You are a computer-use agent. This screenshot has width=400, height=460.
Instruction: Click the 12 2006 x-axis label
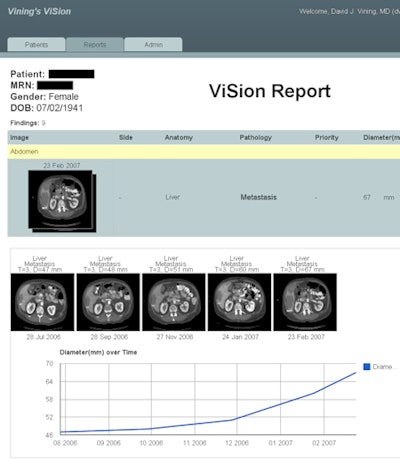pyautogui.click(x=237, y=443)
